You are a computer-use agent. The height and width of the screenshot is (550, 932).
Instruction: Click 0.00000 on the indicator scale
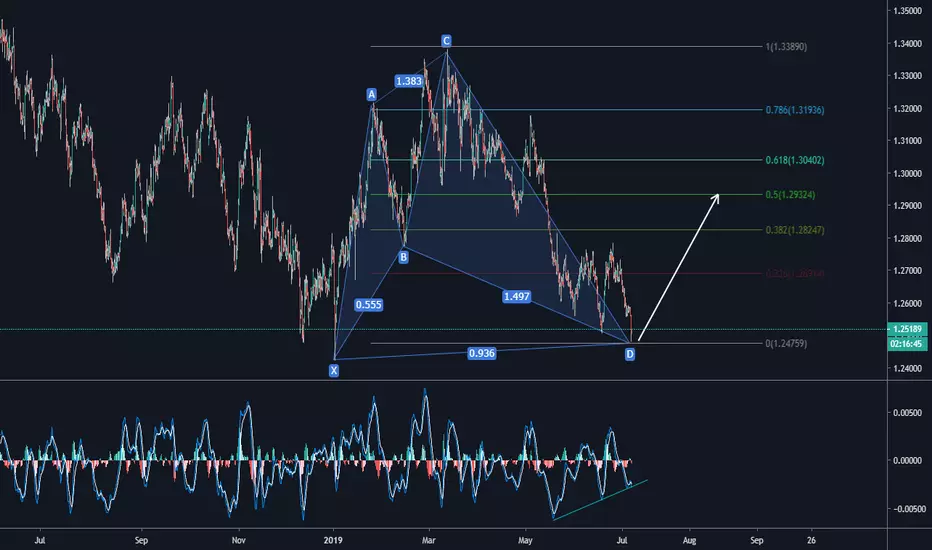point(909,460)
